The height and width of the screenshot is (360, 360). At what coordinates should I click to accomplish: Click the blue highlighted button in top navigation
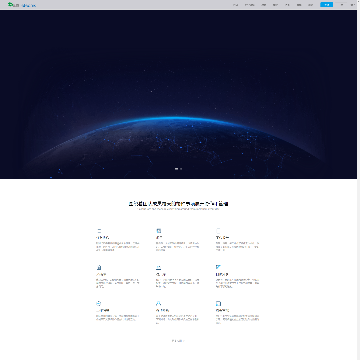click(326, 5)
